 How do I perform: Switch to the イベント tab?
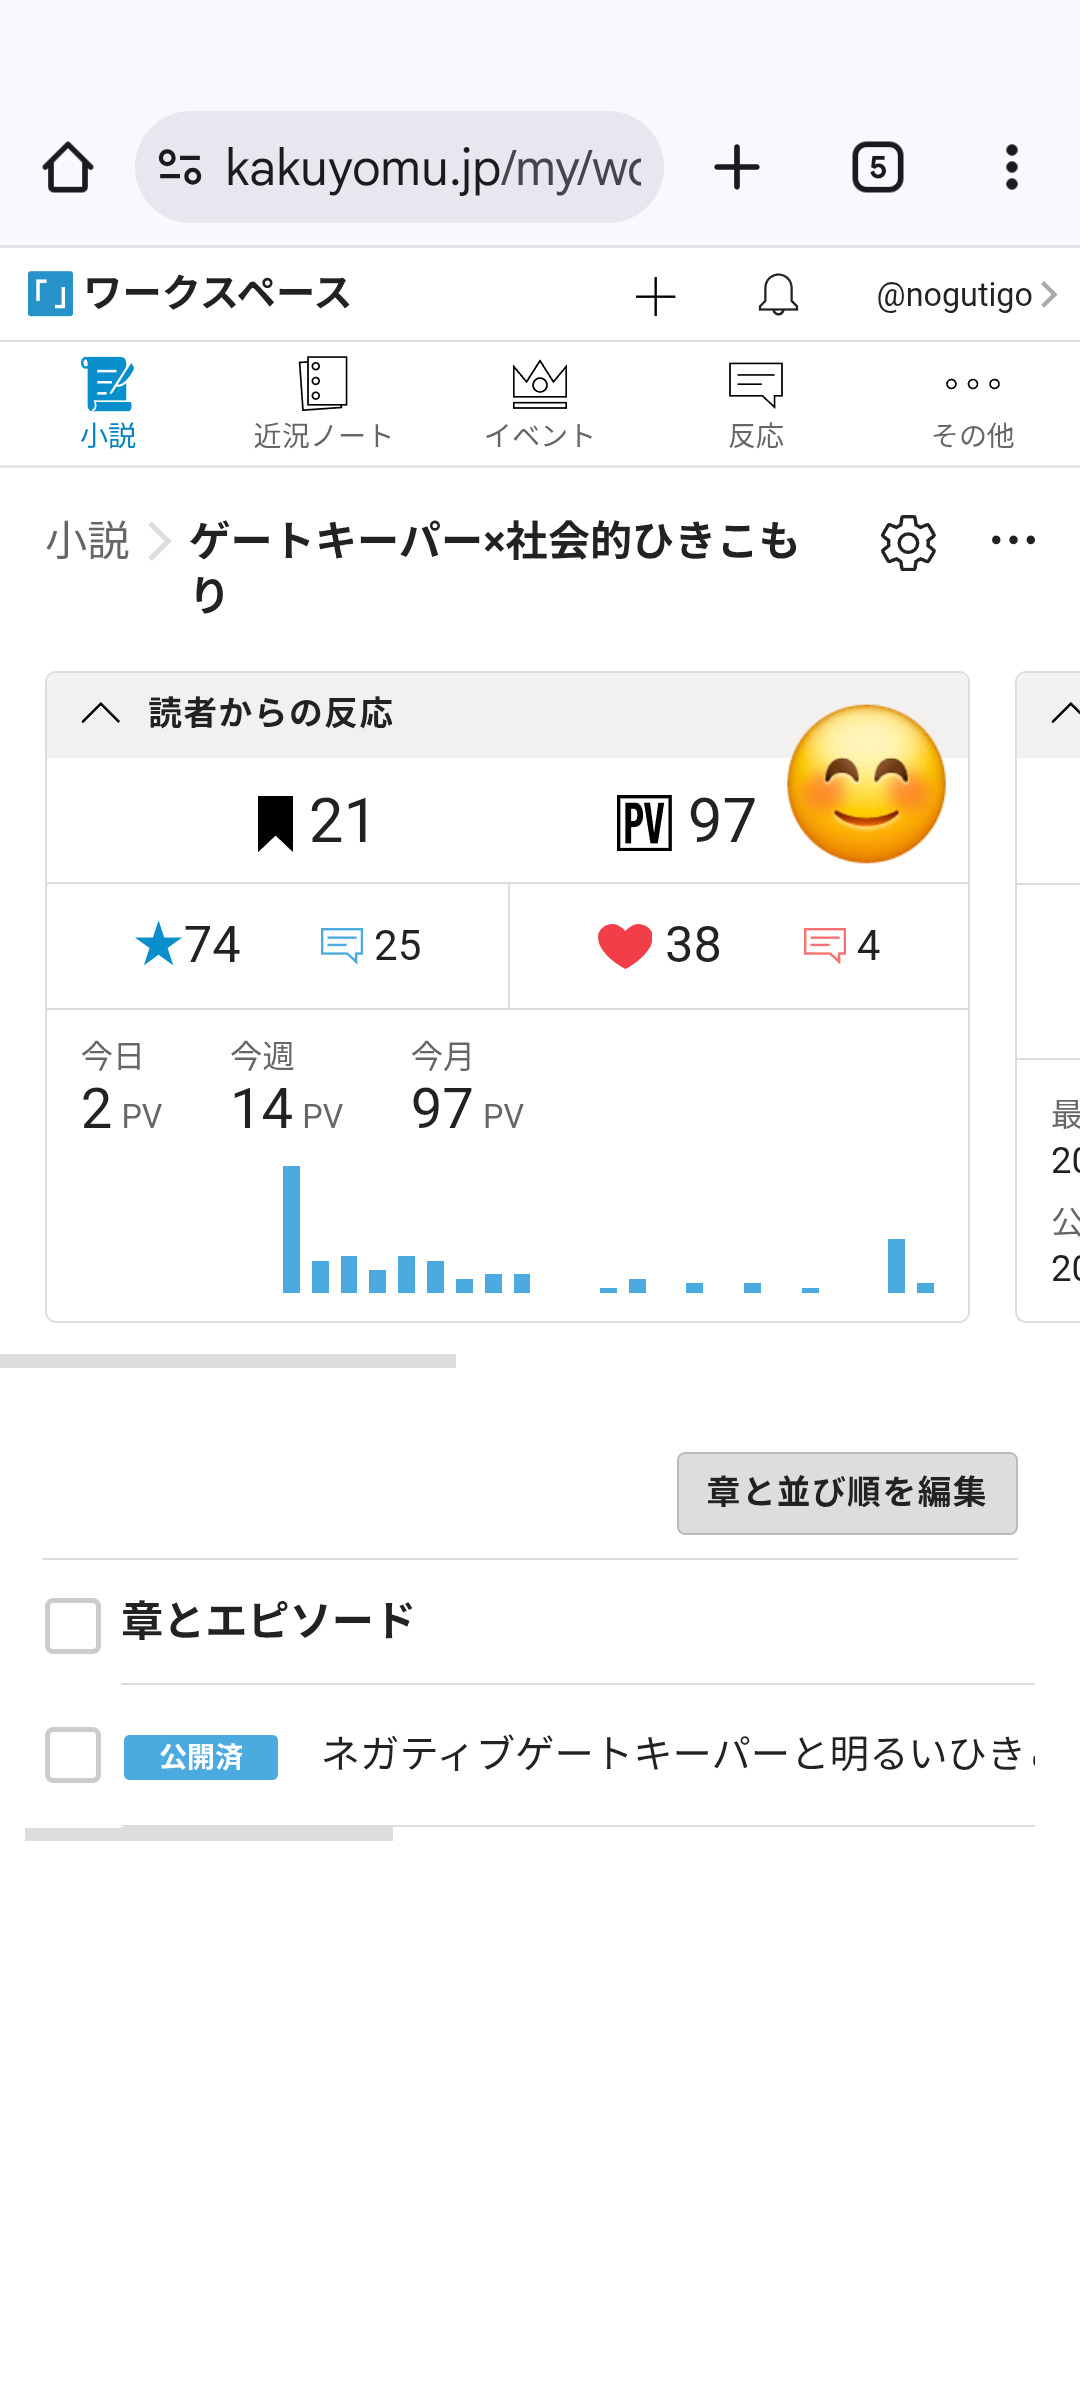(539, 404)
